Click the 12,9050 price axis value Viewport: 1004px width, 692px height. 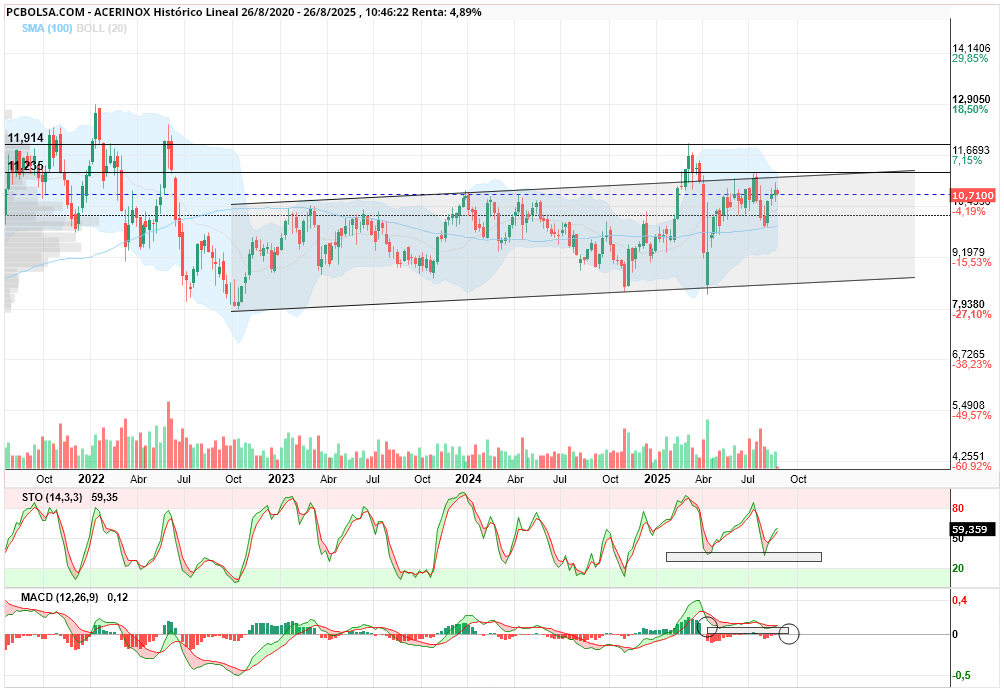point(971,99)
